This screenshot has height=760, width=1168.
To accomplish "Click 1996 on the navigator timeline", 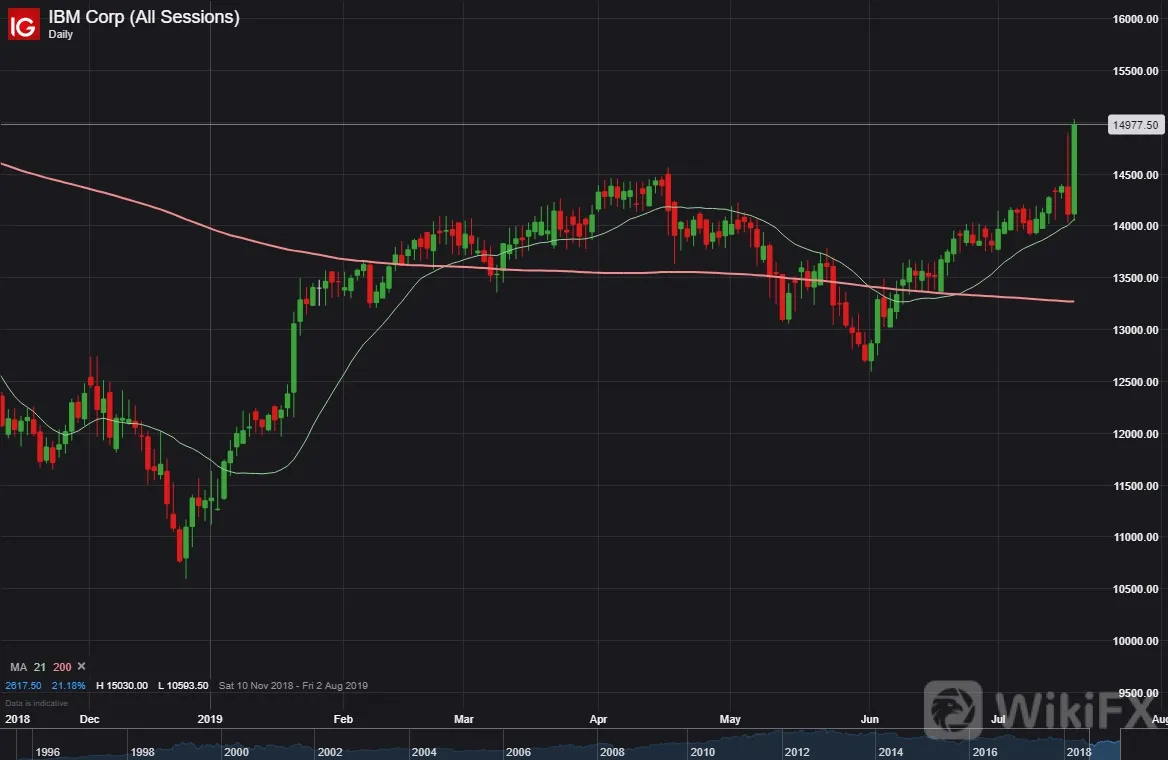I will [48, 751].
